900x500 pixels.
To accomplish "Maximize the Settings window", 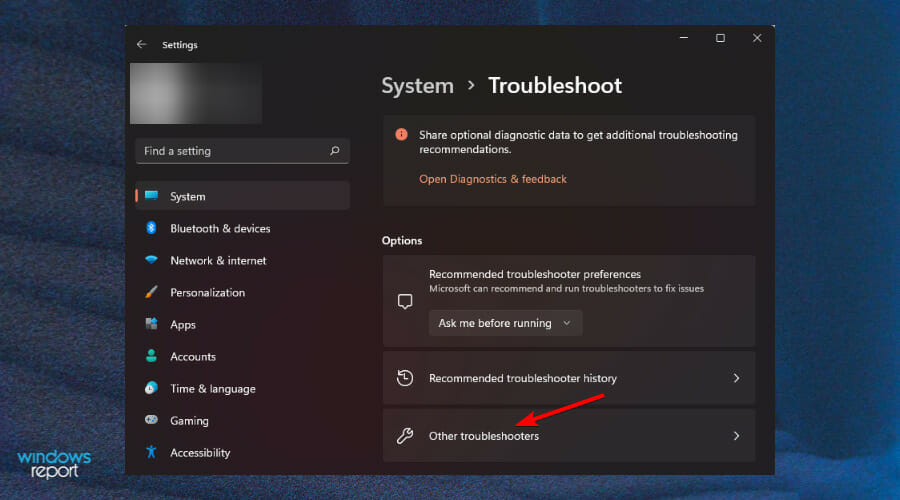I will [x=720, y=38].
